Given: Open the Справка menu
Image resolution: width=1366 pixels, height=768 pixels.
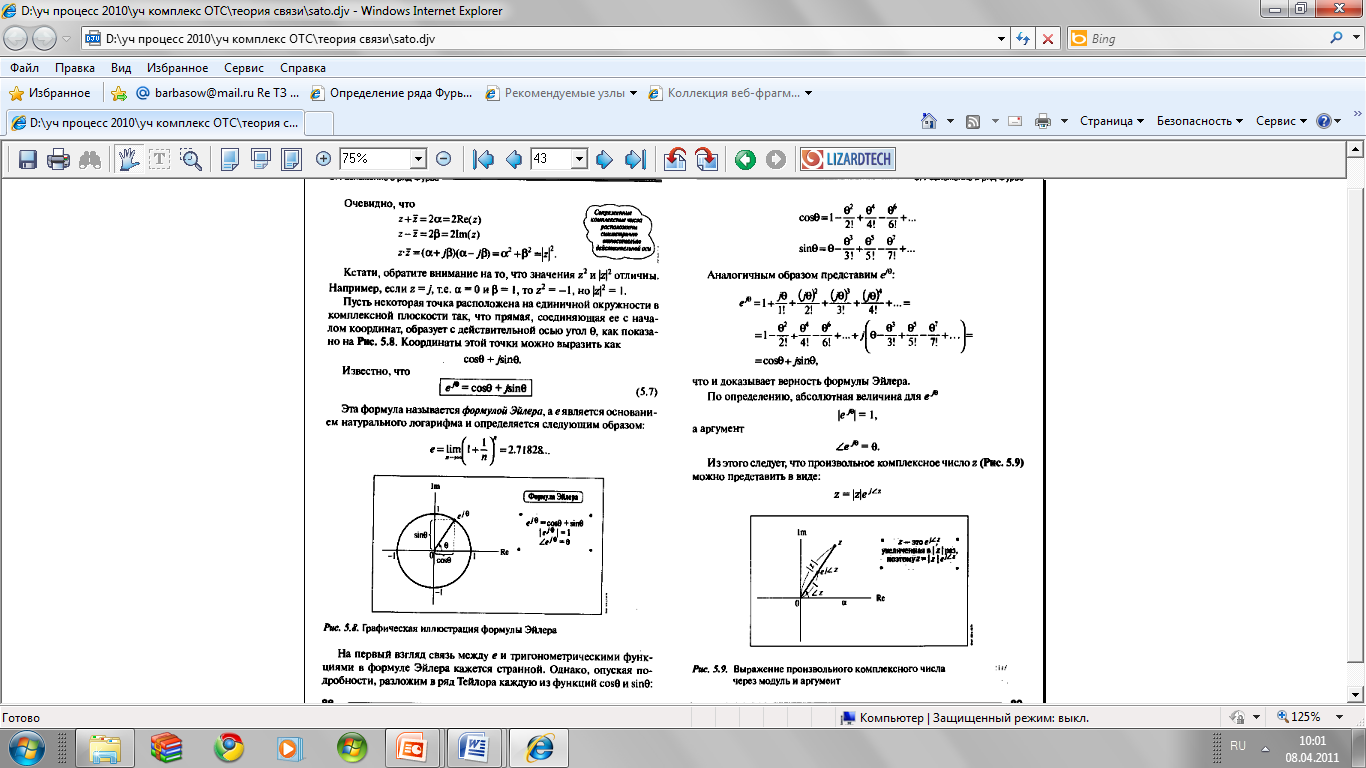Looking at the screenshot, I should (x=303, y=68).
